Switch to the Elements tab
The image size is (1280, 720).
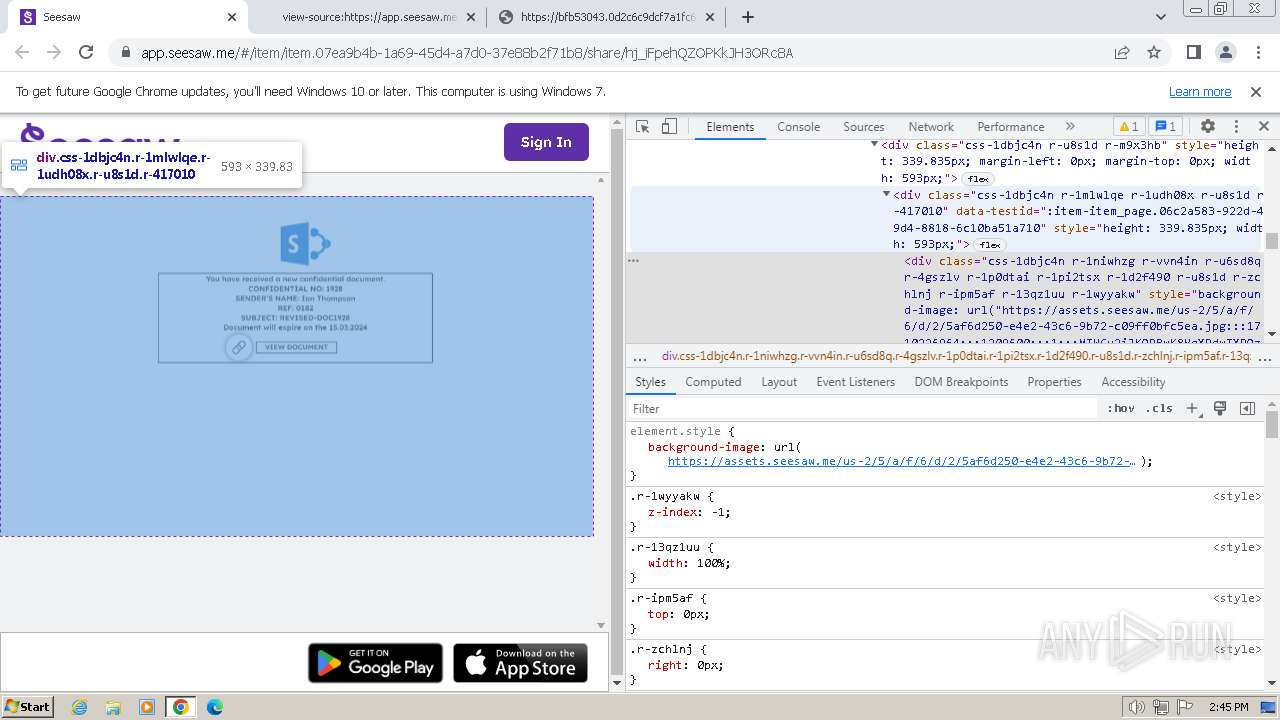click(730, 127)
